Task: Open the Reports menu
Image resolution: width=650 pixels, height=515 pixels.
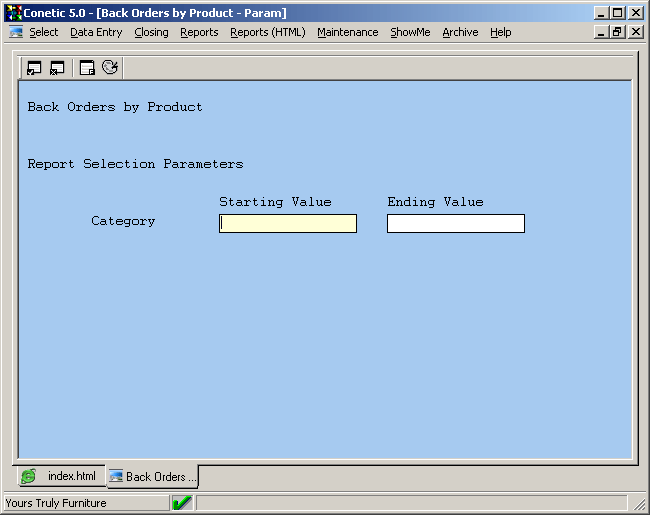Action: click(199, 32)
